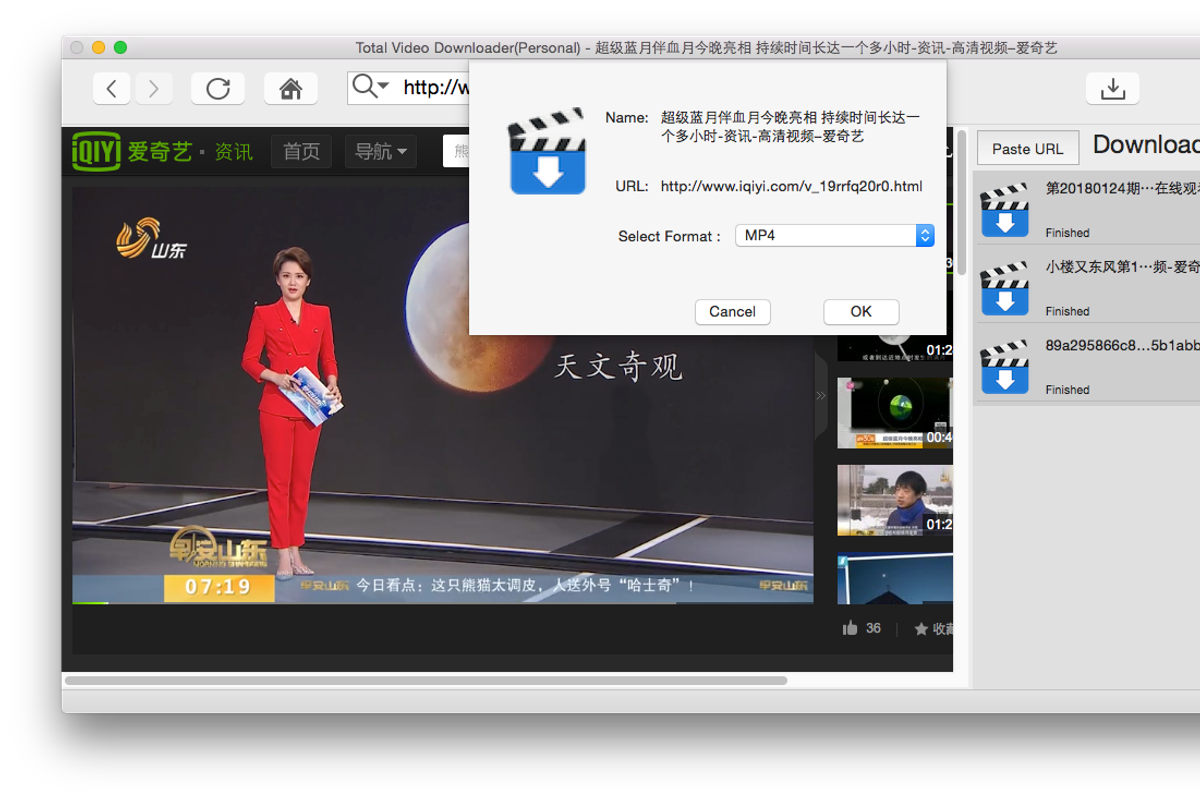The image size is (1200, 800).
Task: Cancel the download dialog
Action: (x=733, y=312)
